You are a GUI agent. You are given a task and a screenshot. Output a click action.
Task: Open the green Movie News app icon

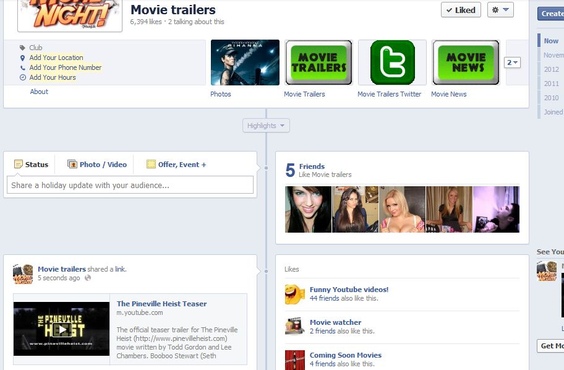[466, 63]
